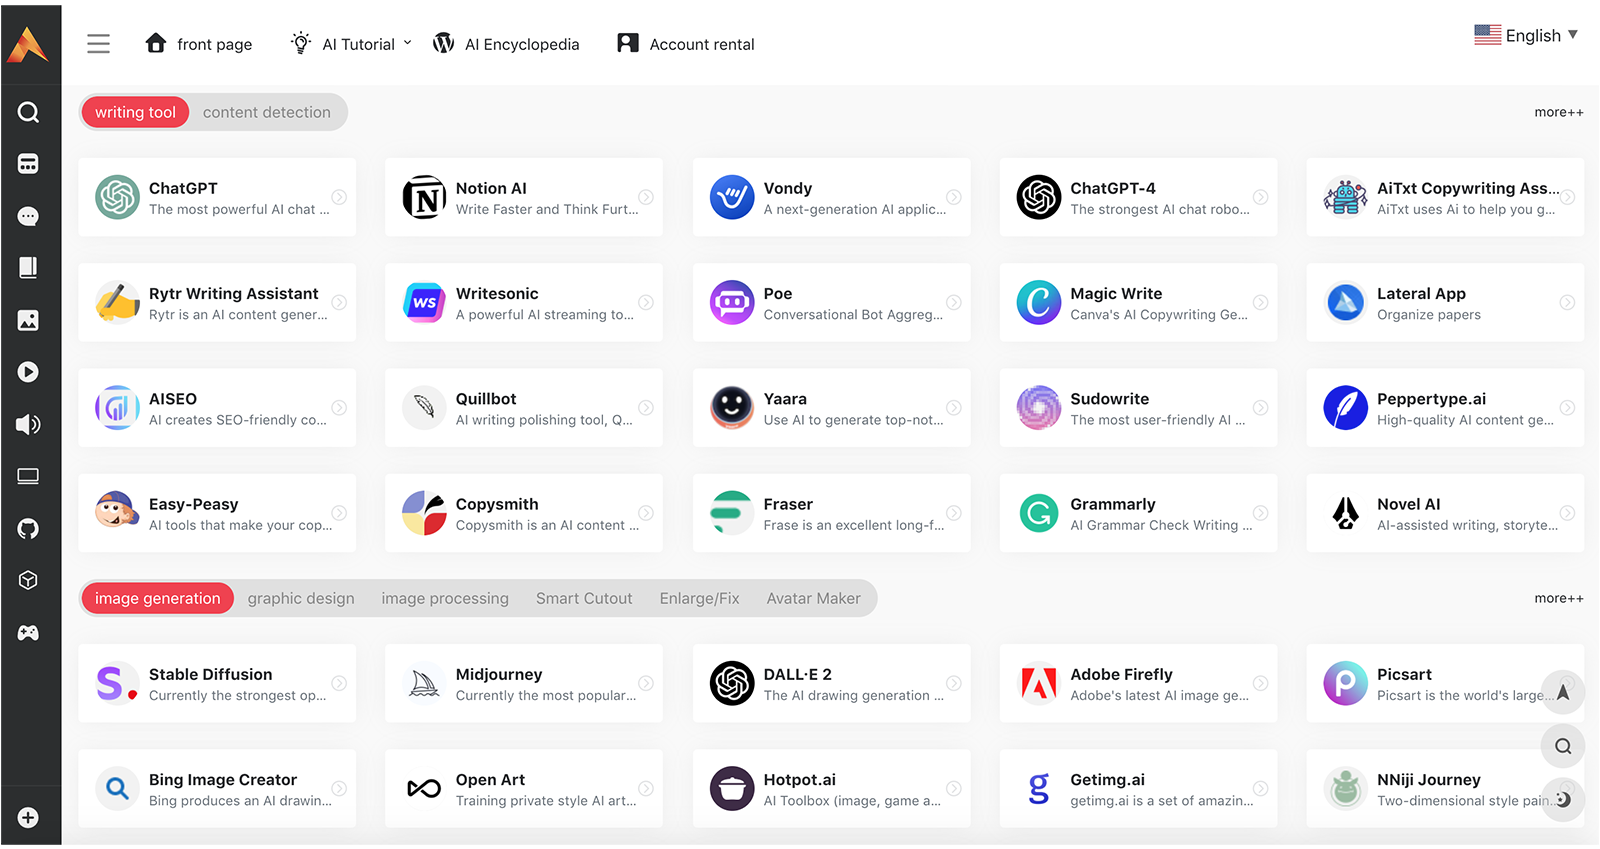Go to the front page
Screen dimensions: 1600x849
198,44
